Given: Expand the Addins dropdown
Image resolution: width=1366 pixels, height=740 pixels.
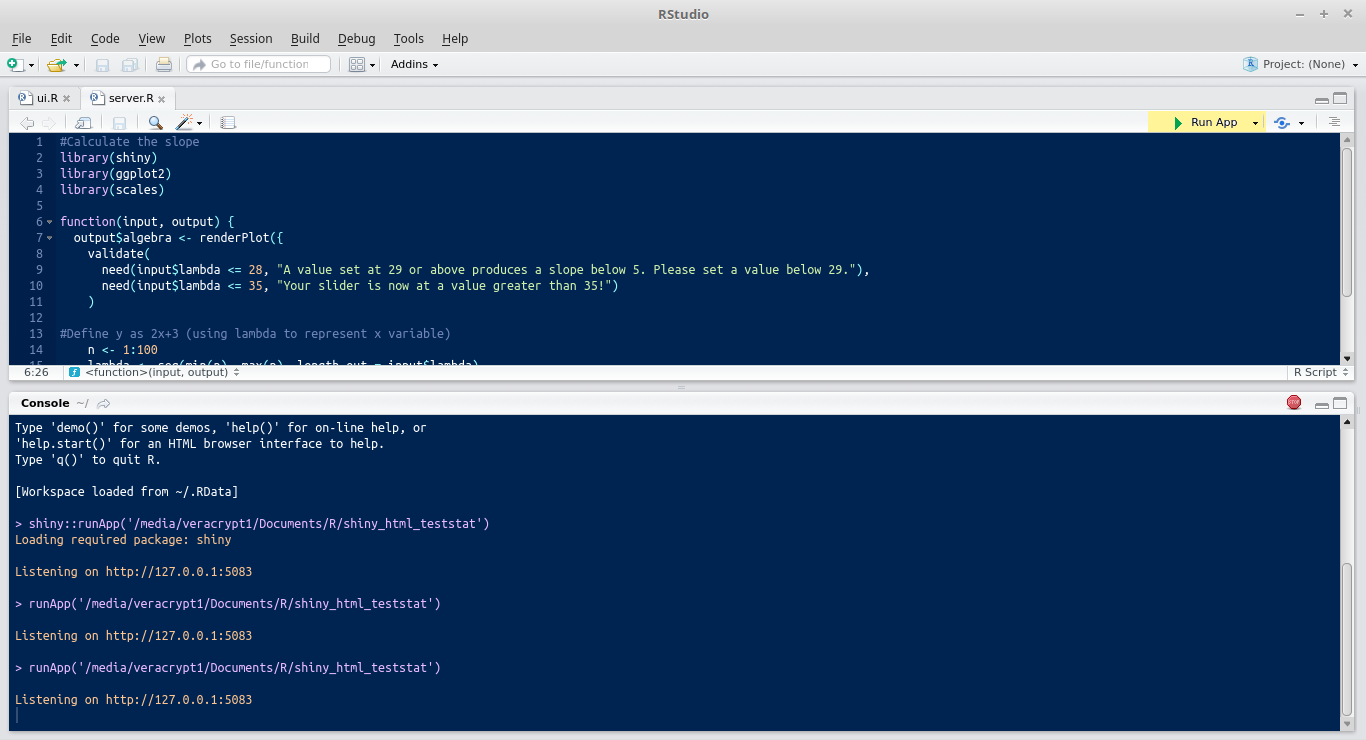Looking at the screenshot, I should 414,64.
